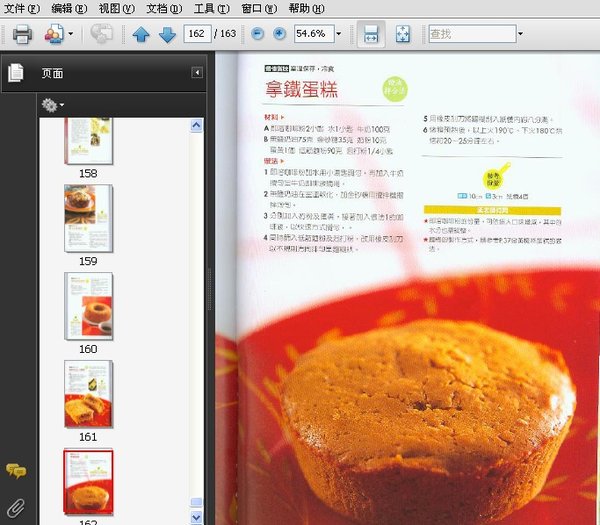
Task: Open the 帮助(H) menu
Action: tap(306, 8)
